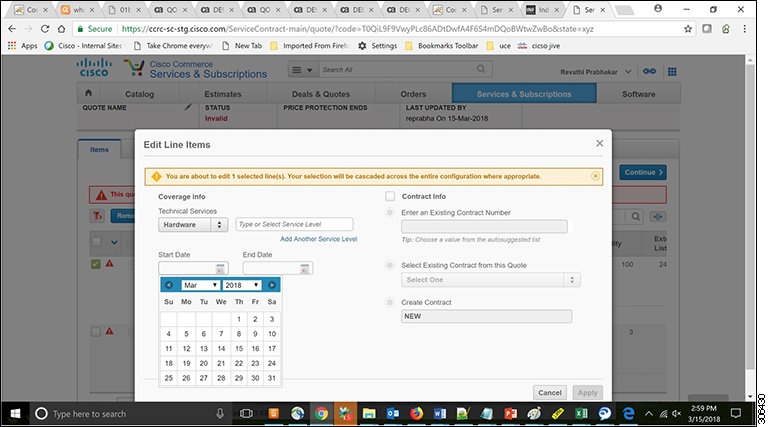
Task: Click the pencil edit icon for Quote Name
Action: 188,107
